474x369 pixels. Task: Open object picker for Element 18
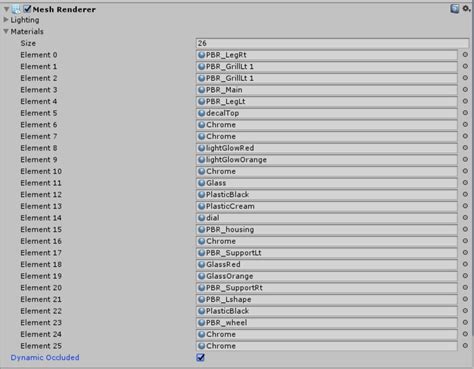coord(465,264)
